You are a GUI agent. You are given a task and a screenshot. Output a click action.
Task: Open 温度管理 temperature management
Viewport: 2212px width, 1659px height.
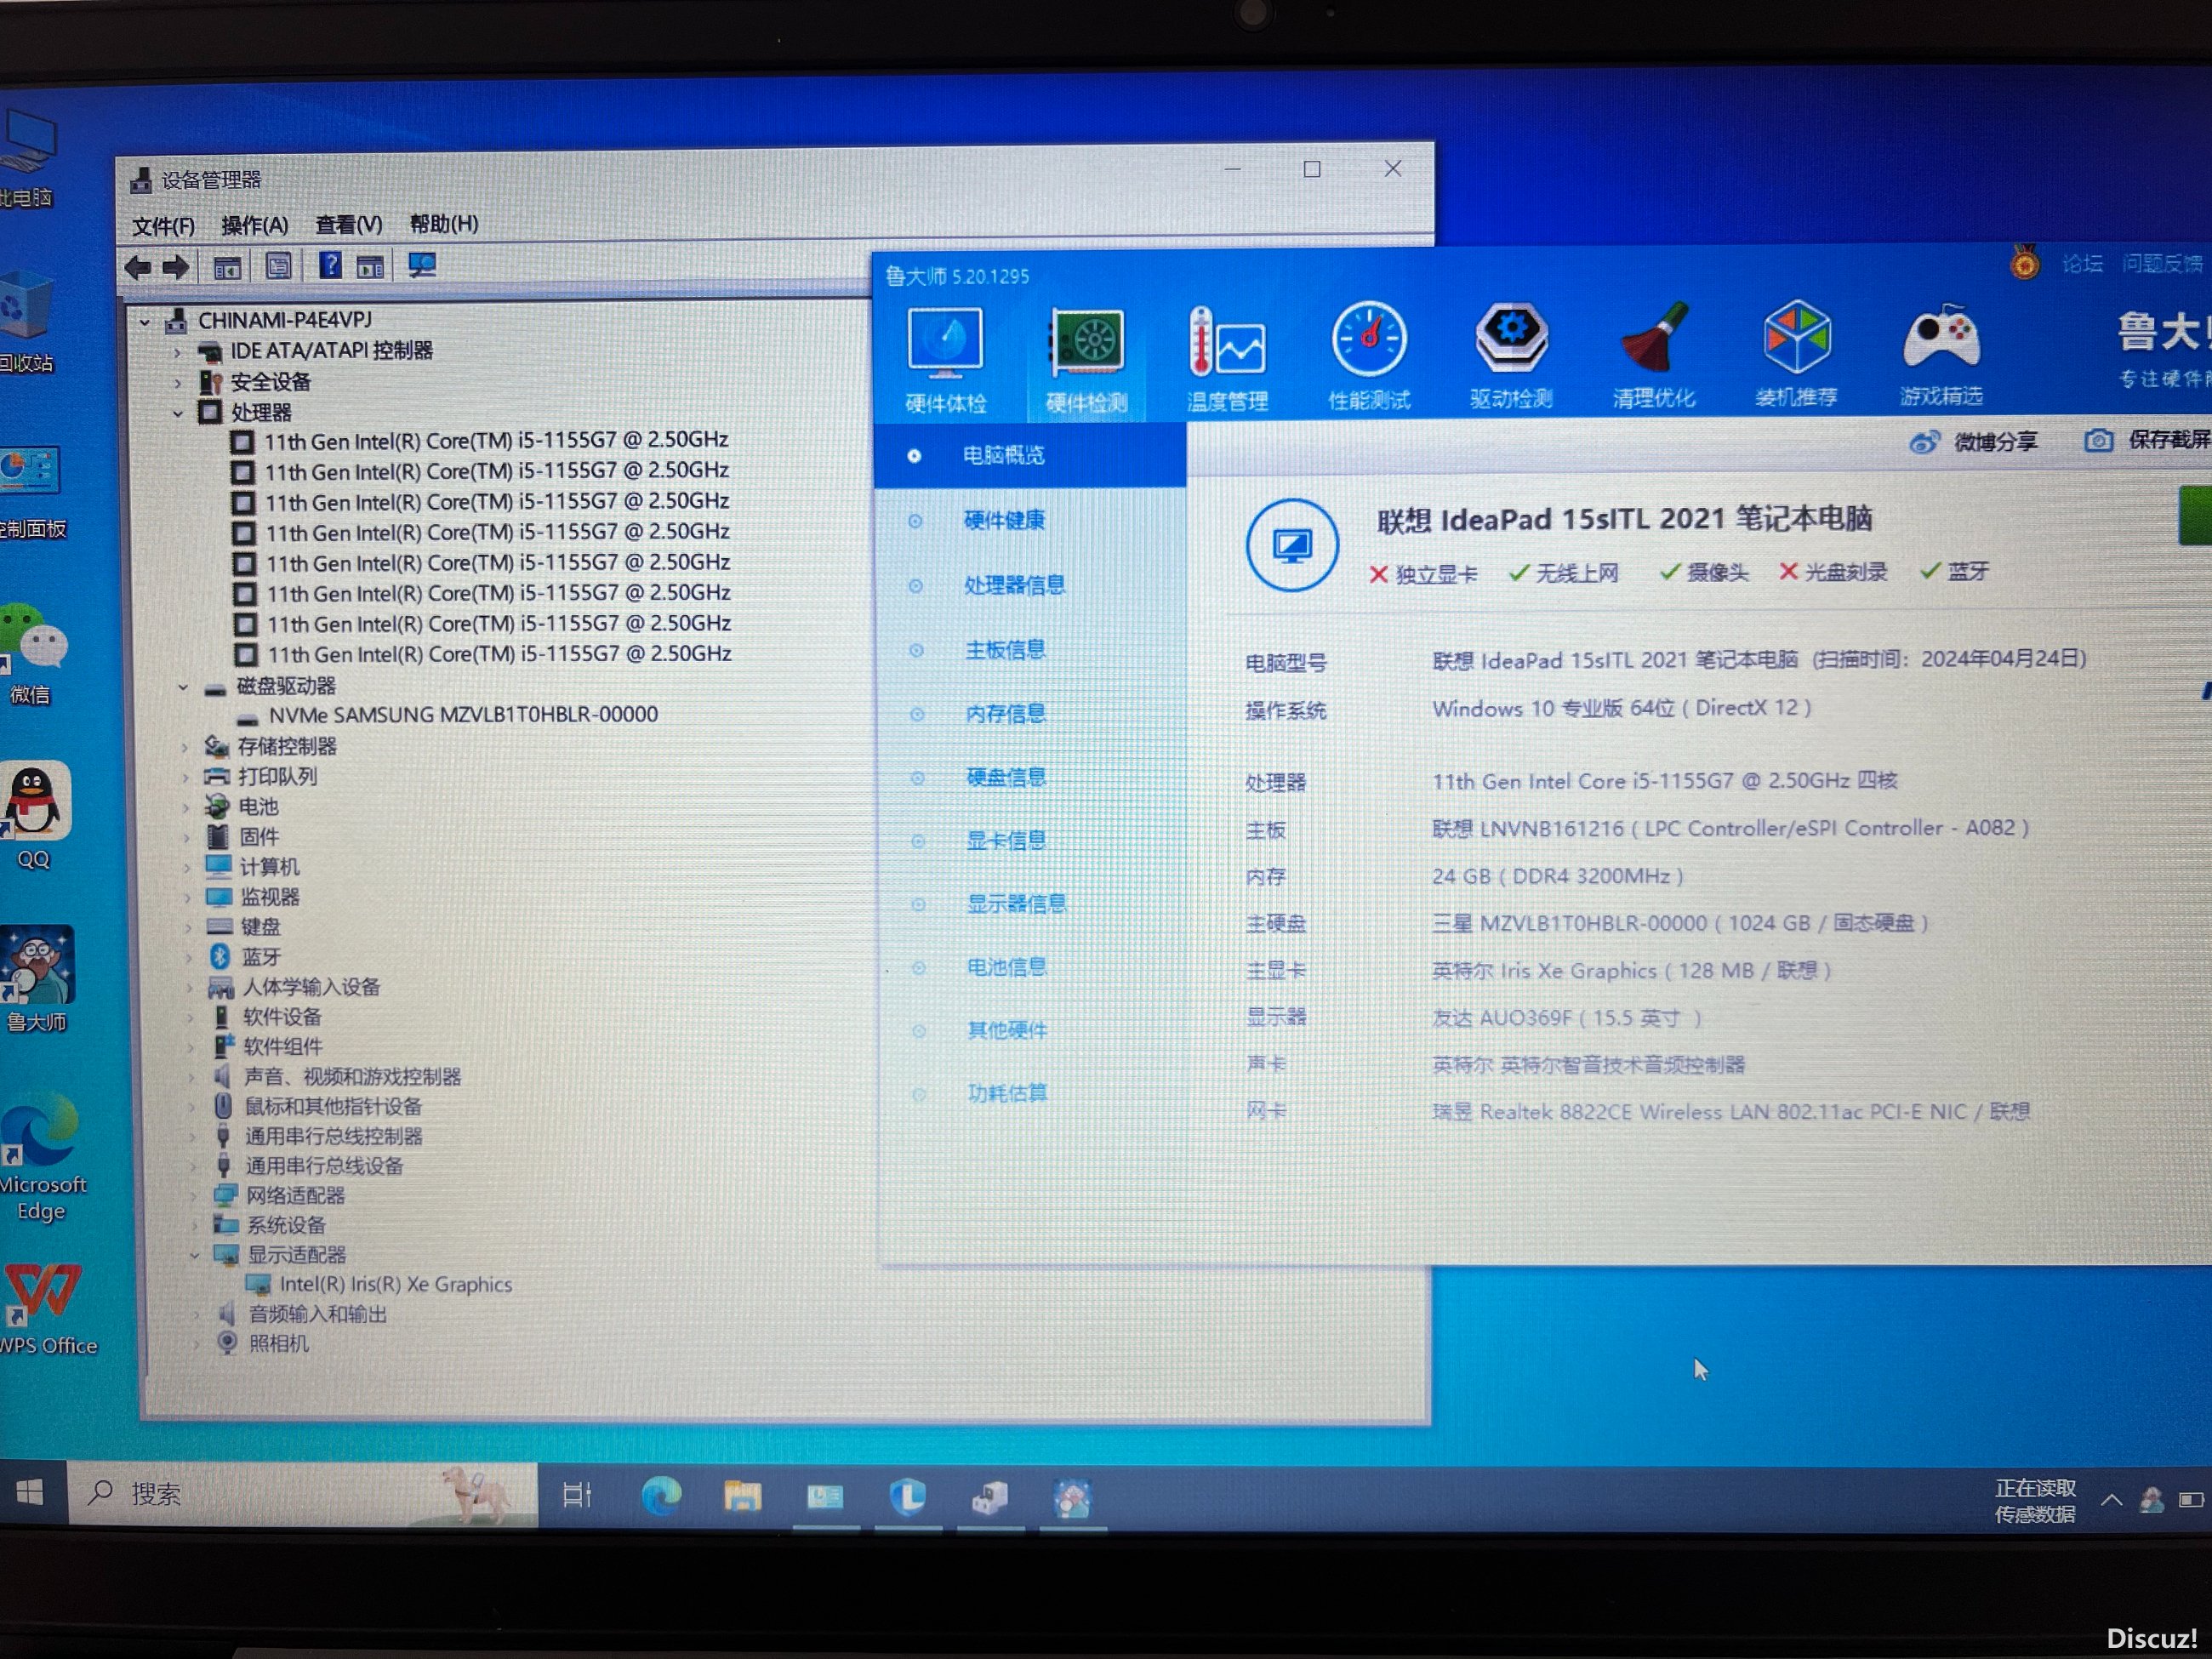pos(1227,359)
